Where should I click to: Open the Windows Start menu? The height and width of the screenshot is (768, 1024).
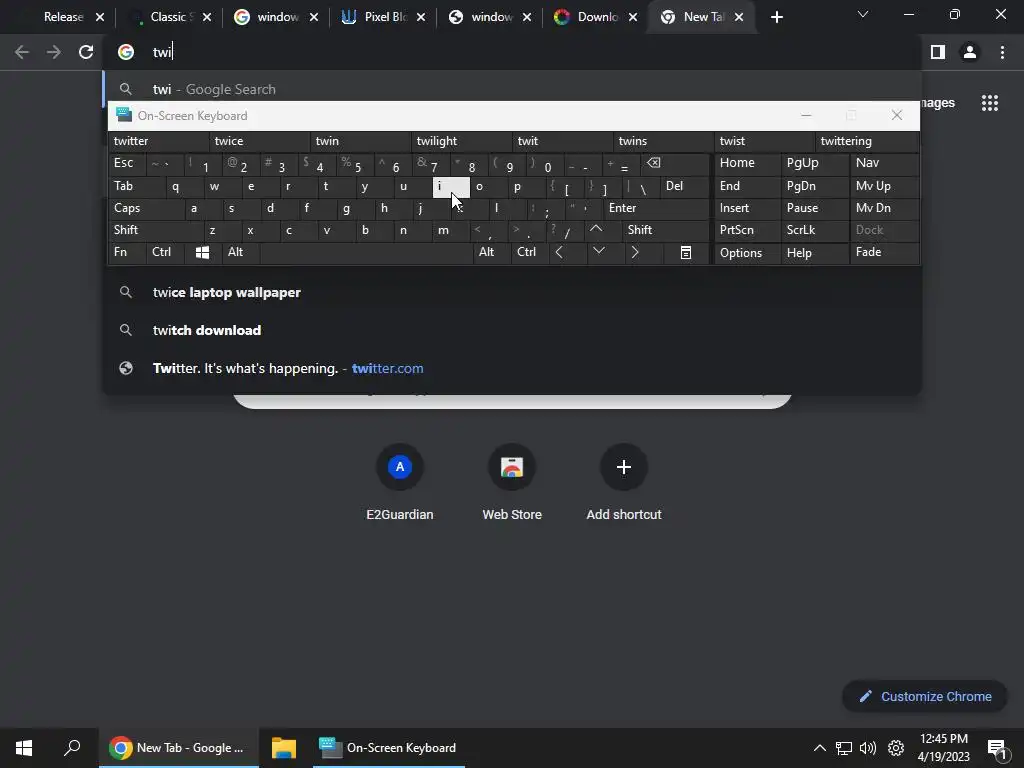click(x=24, y=748)
